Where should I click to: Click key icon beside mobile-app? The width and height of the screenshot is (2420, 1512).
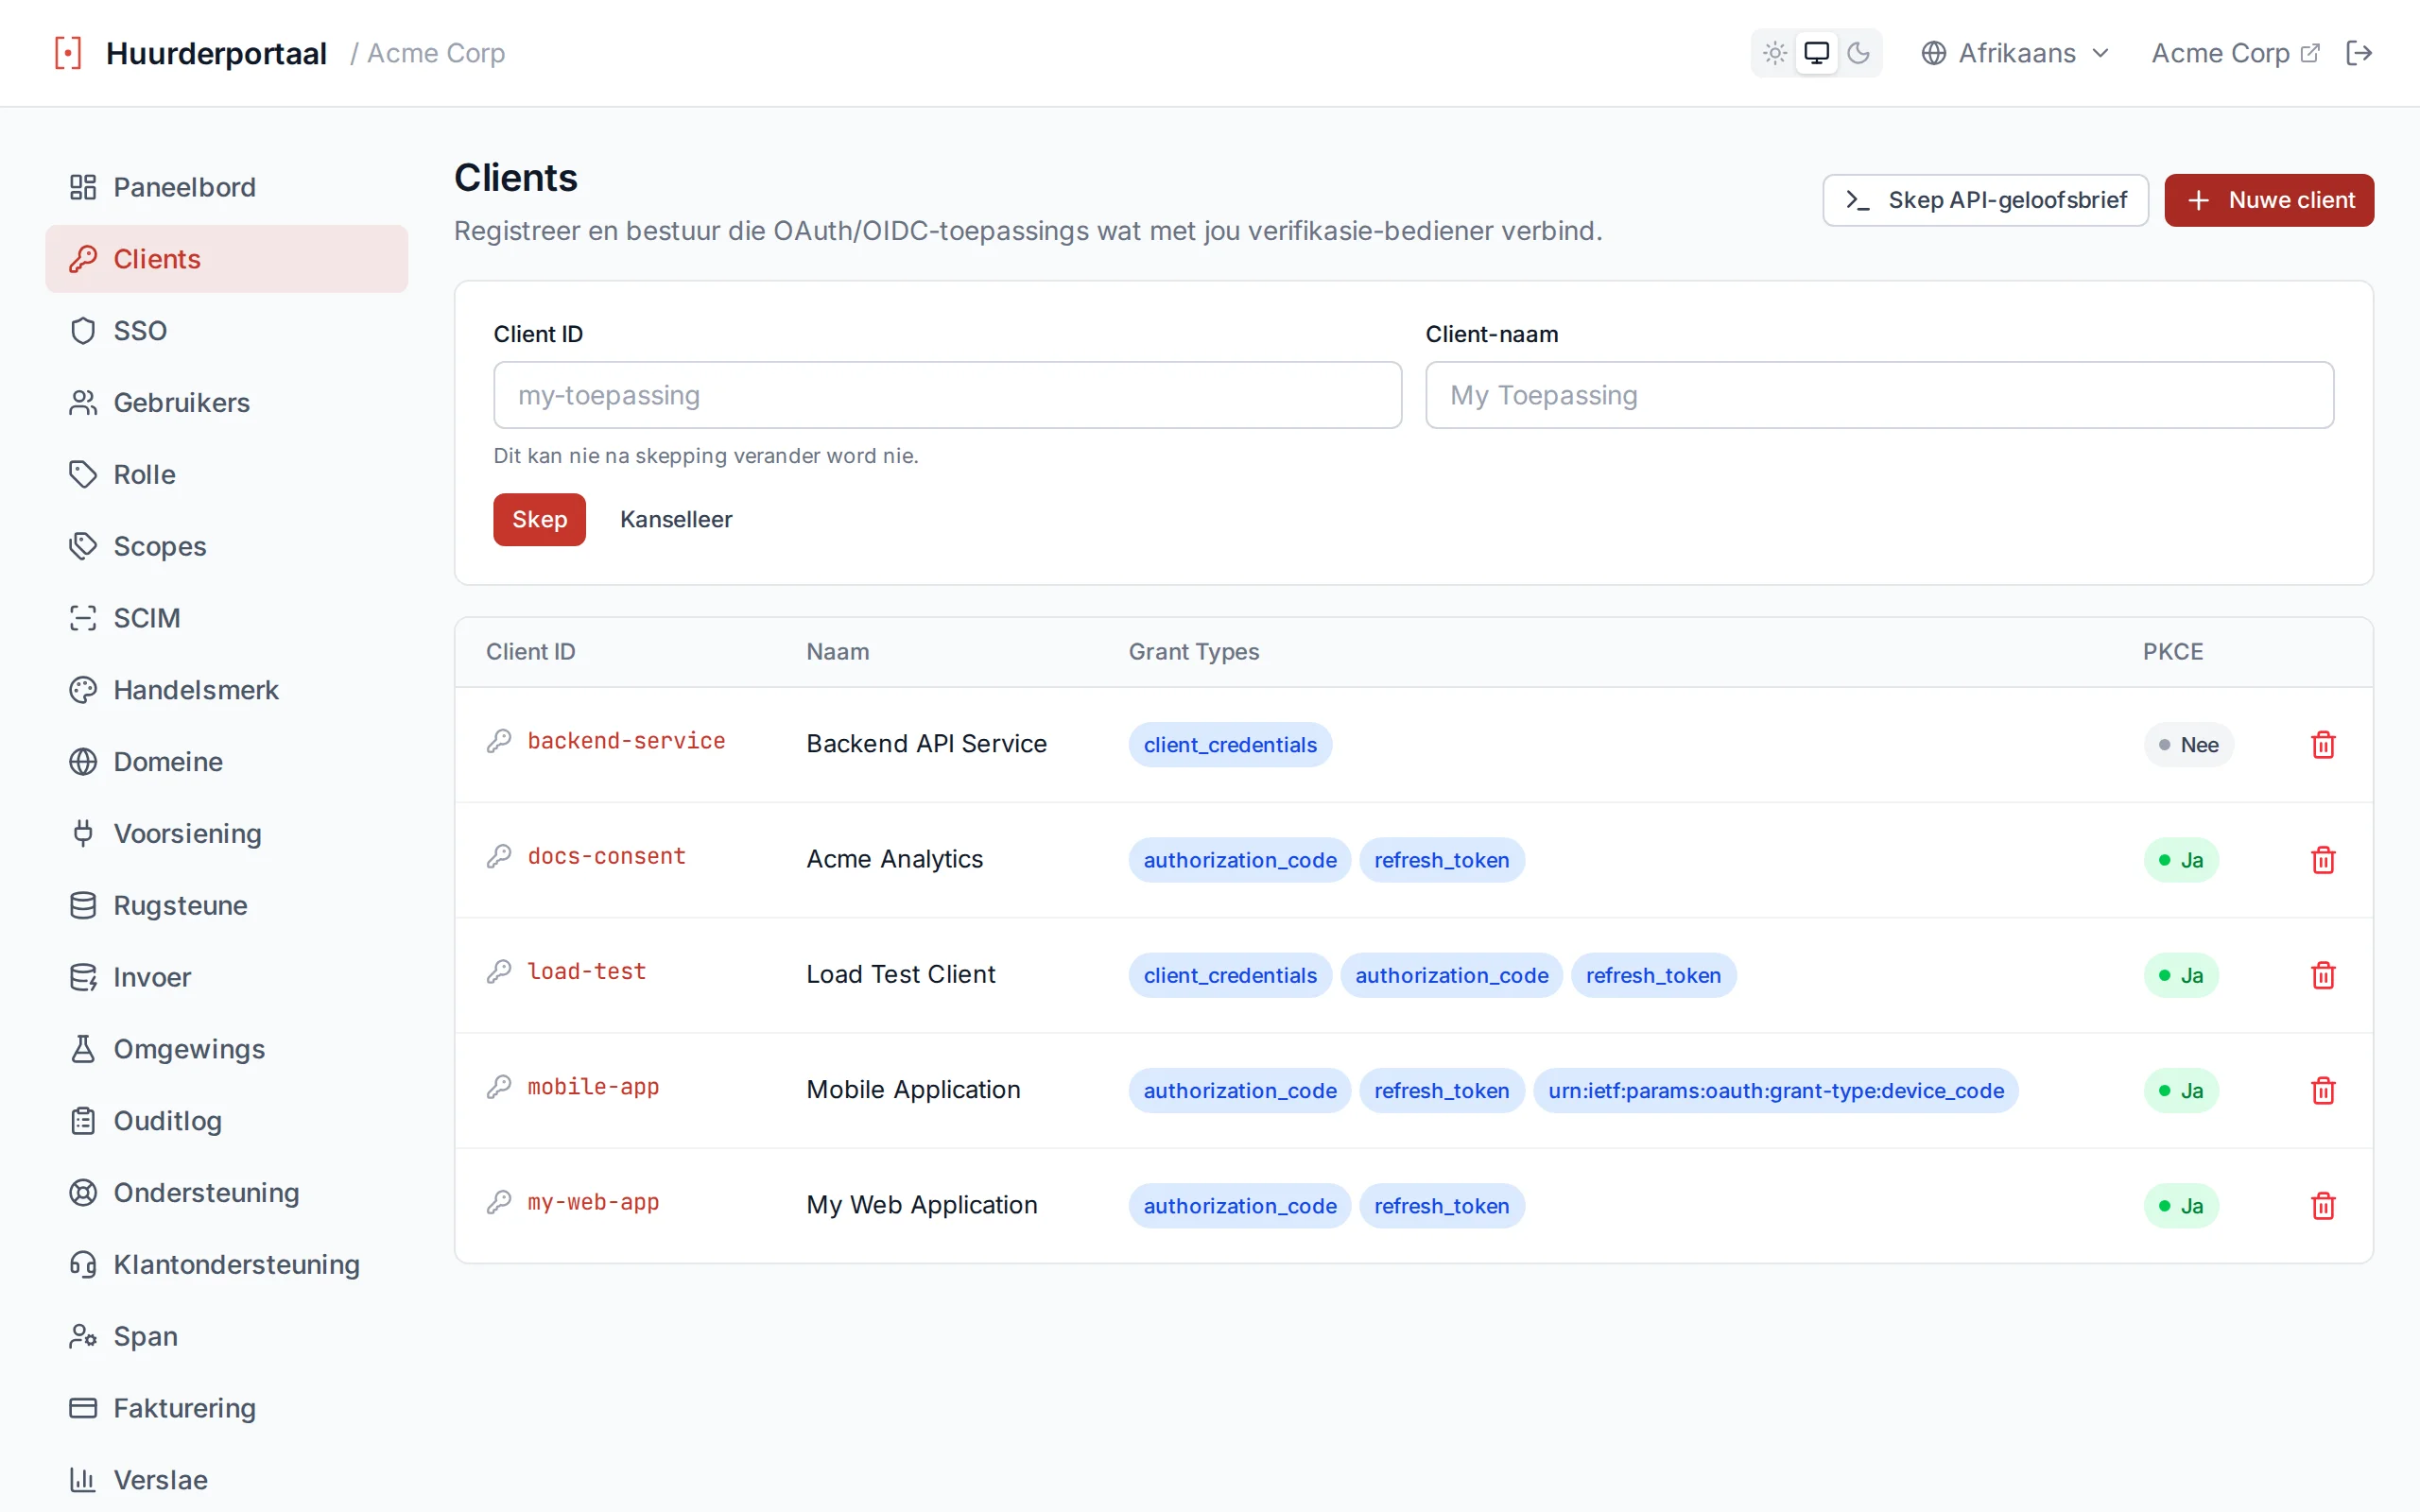[x=499, y=1087]
